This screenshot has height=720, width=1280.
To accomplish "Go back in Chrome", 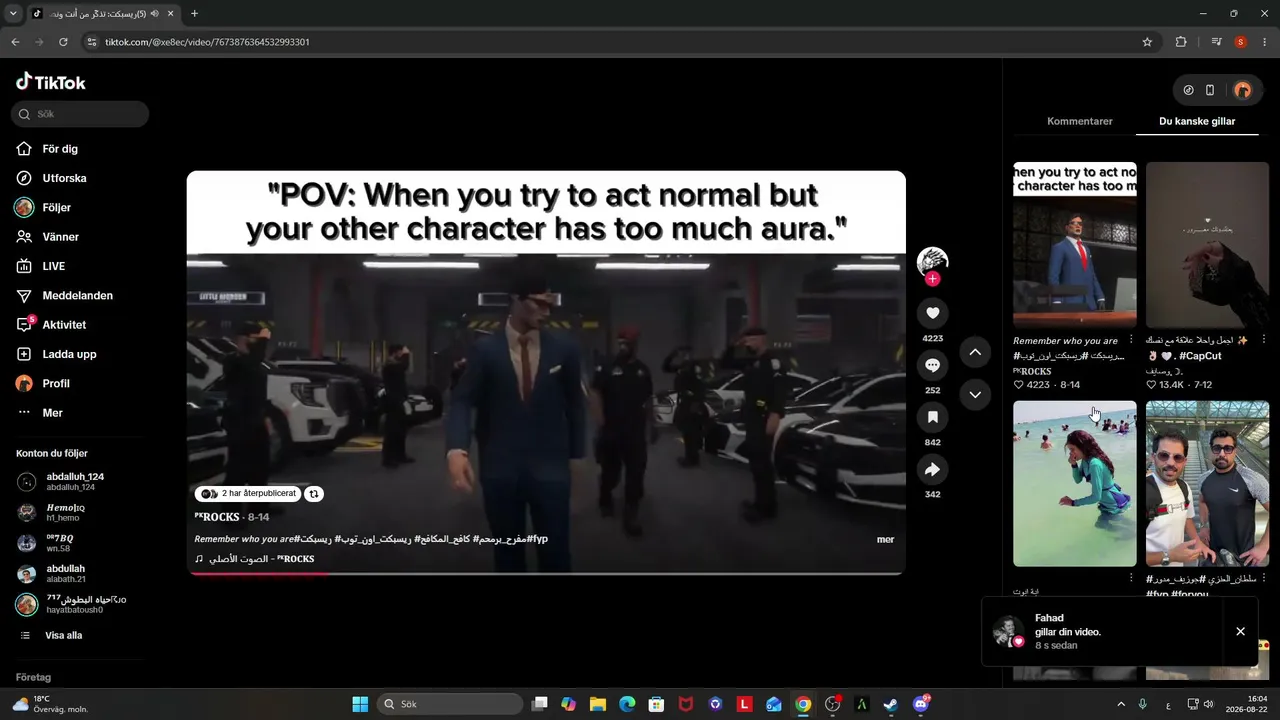I will [15, 42].
